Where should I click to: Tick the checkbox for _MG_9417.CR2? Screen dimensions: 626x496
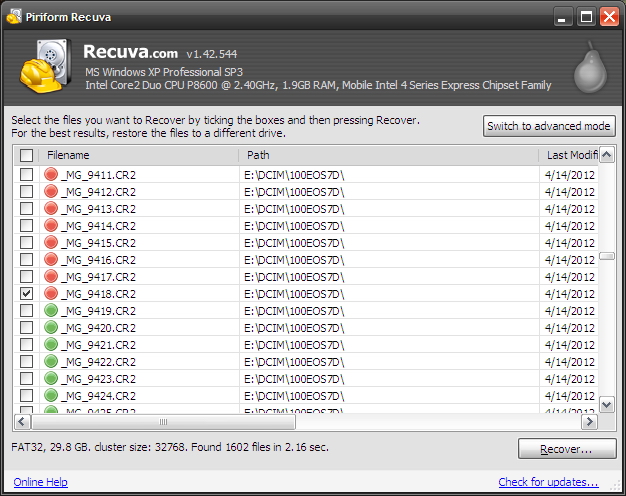point(26,276)
